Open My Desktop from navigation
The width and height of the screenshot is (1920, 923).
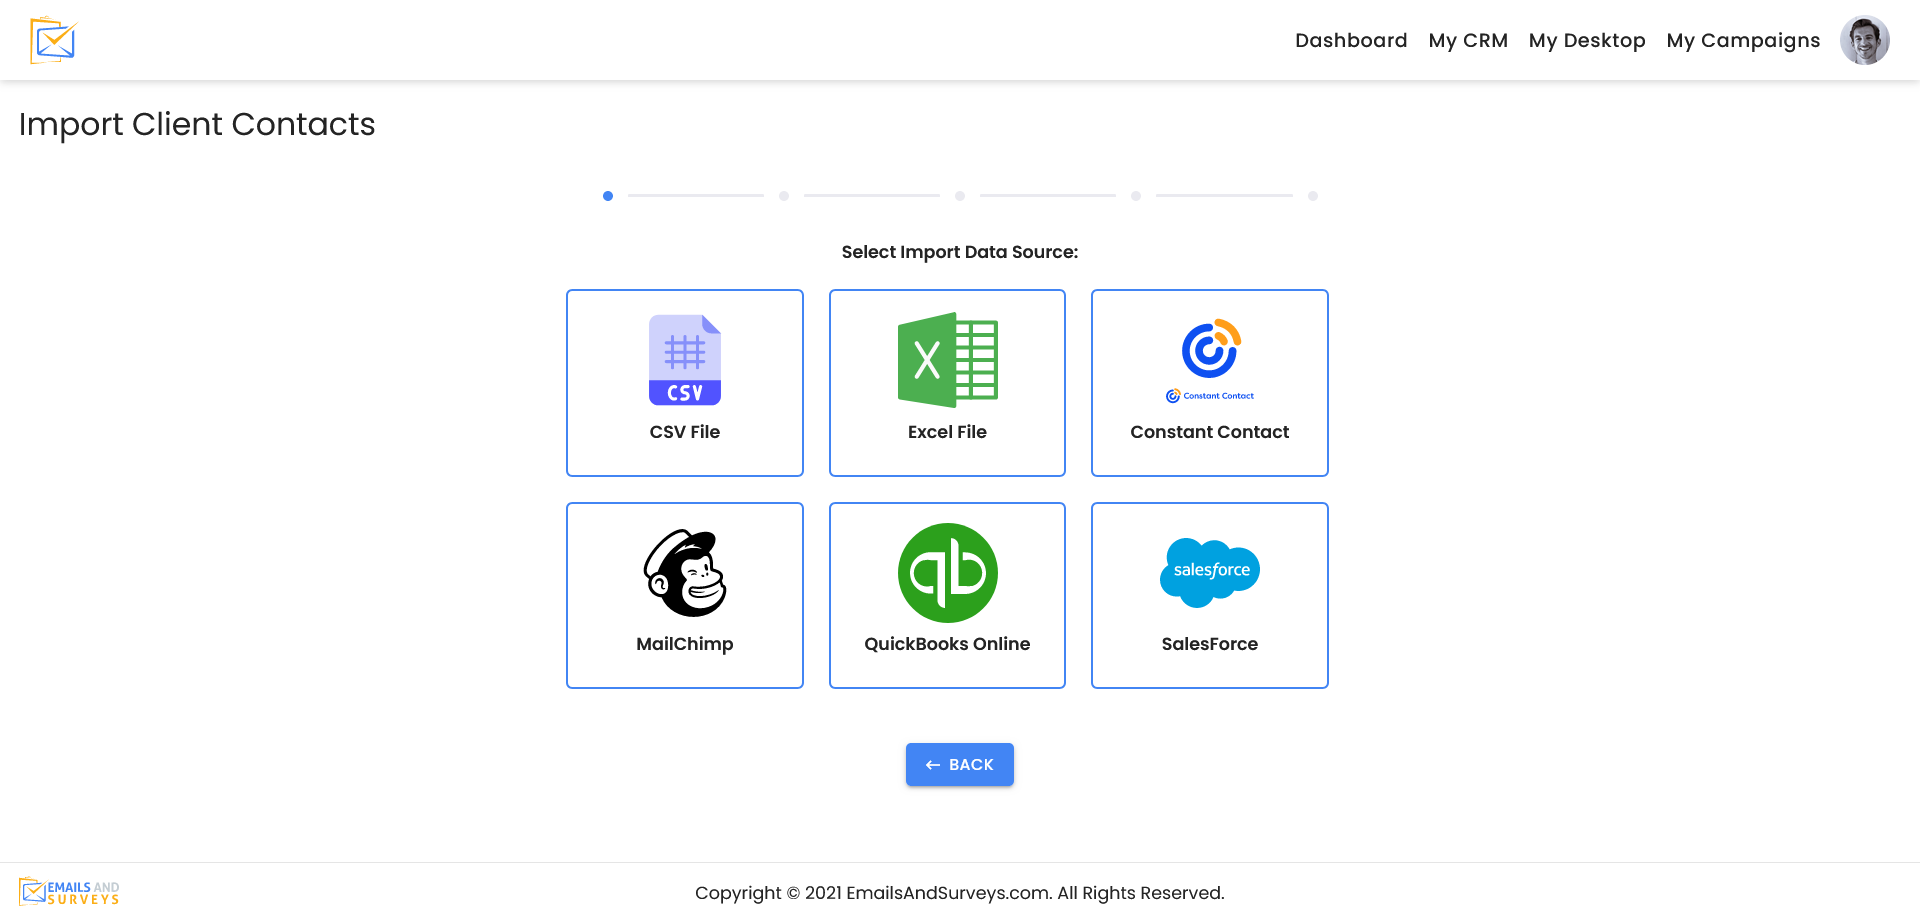point(1587,40)
